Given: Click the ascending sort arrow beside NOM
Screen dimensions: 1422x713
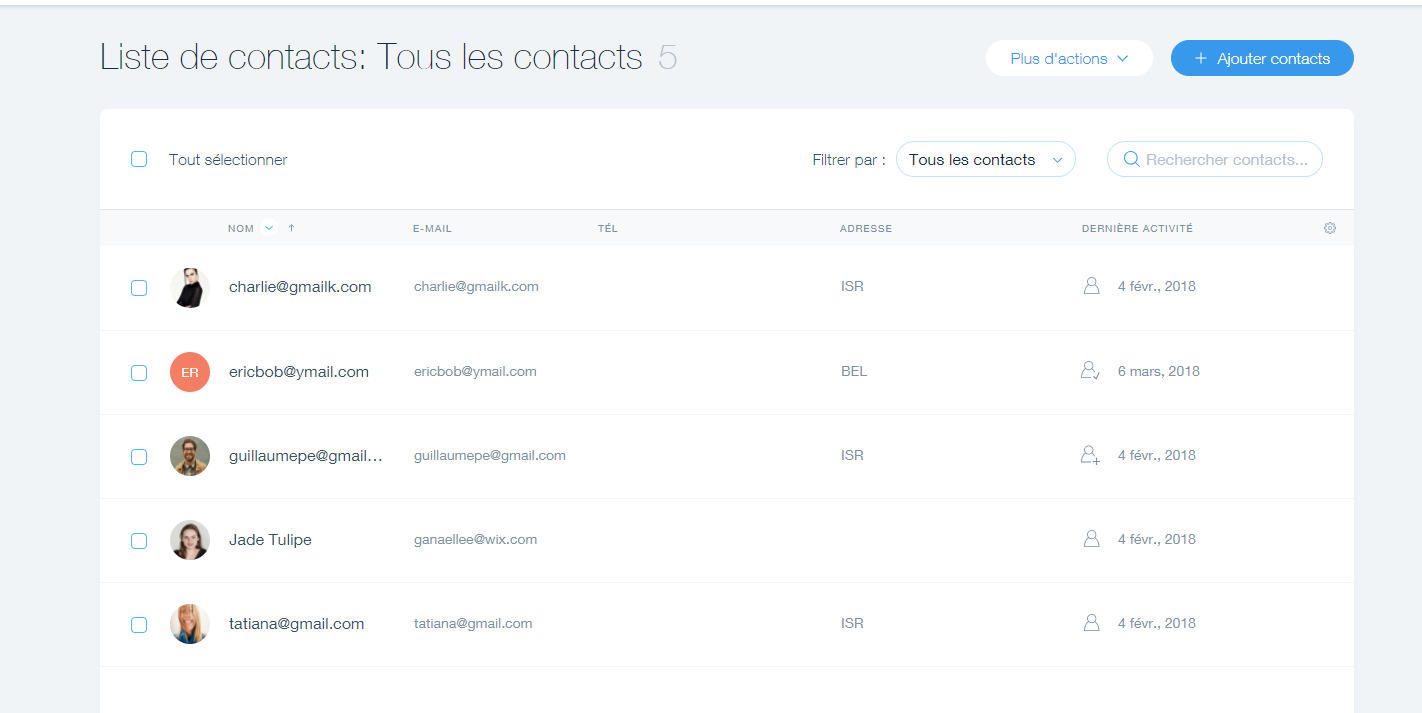Looking at the screenshot, I should click(x=290, y=228).
